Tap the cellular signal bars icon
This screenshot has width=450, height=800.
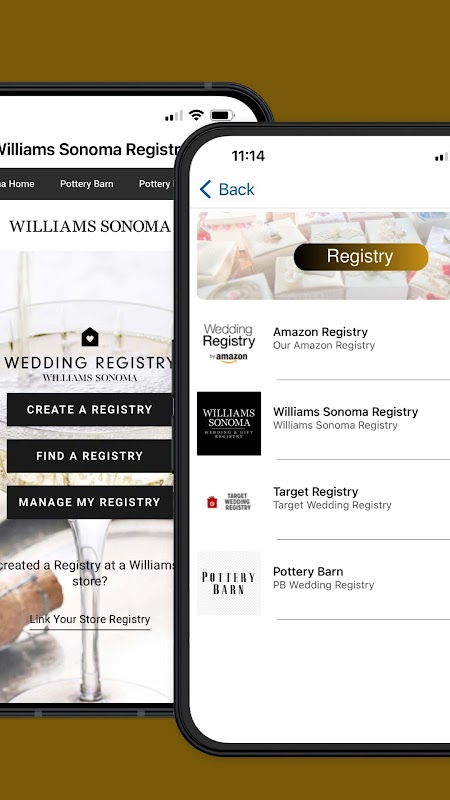173,116
